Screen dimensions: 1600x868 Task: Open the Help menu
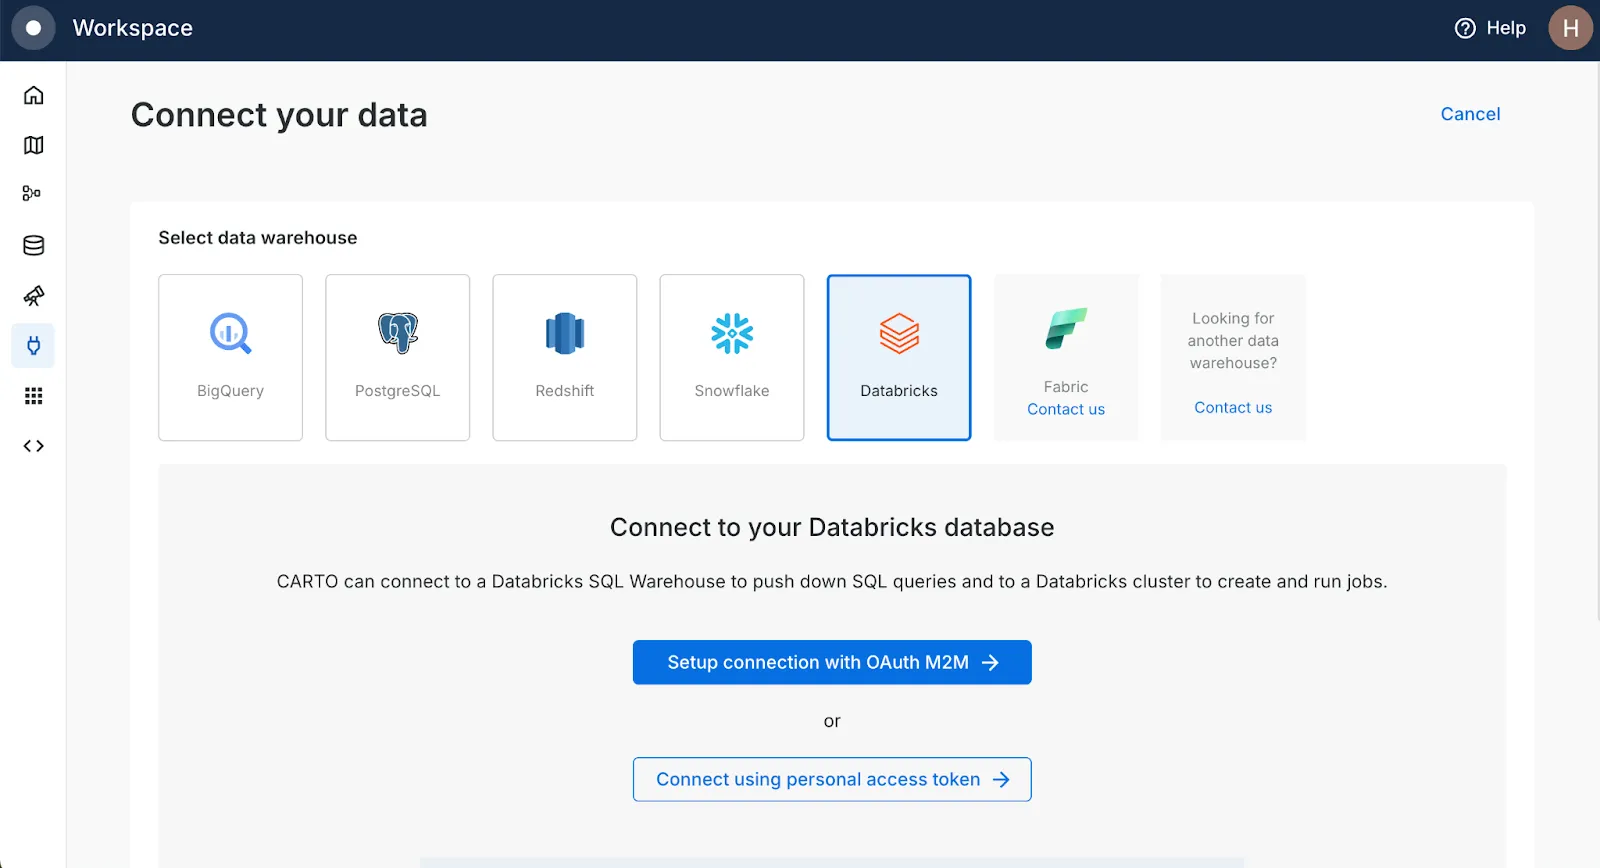pos(1490,28)
